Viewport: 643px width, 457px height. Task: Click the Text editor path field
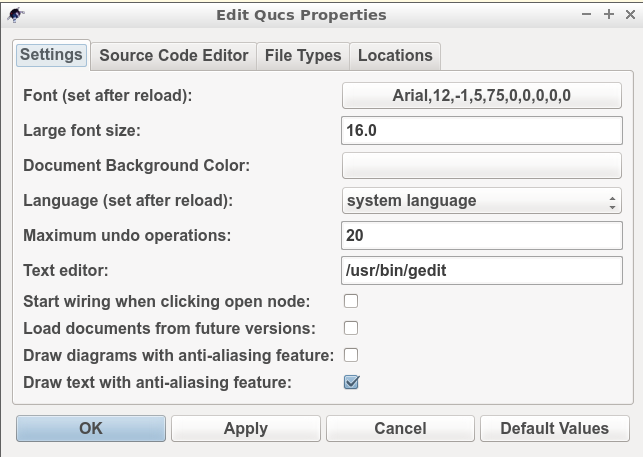coord(481,270)
